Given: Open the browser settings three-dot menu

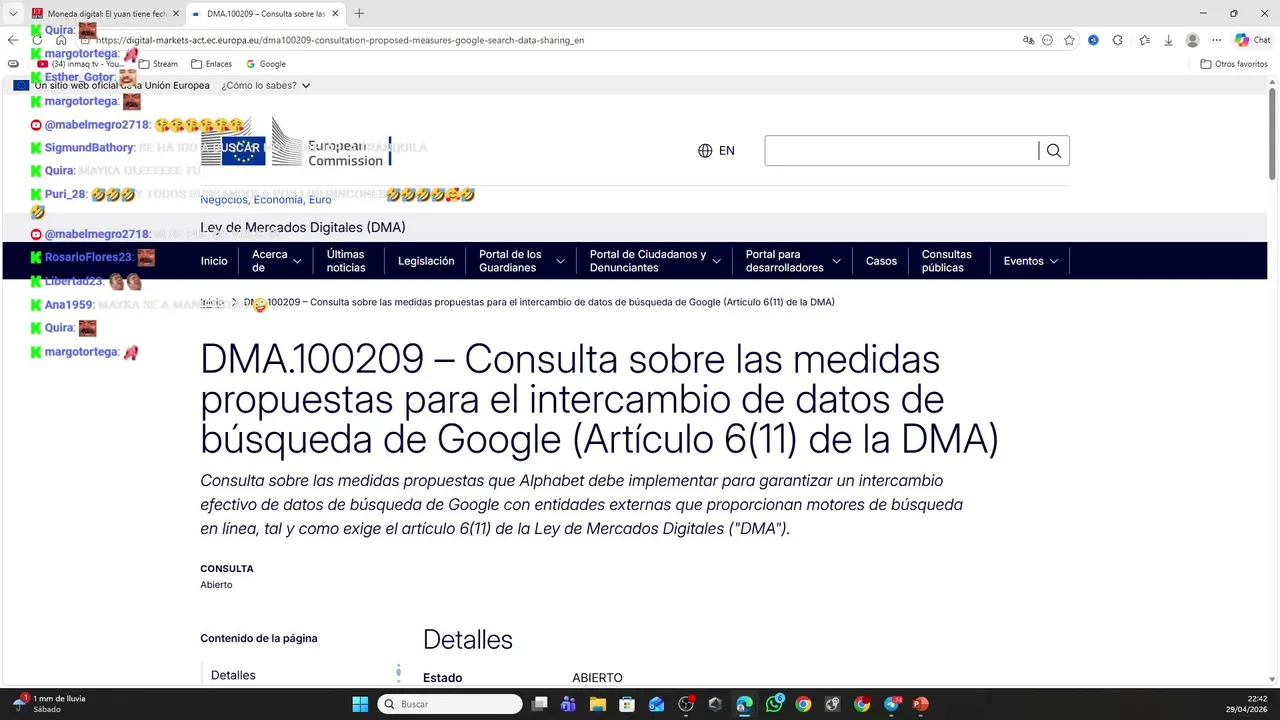Looking at the screenshot, I should point(1216,40).
